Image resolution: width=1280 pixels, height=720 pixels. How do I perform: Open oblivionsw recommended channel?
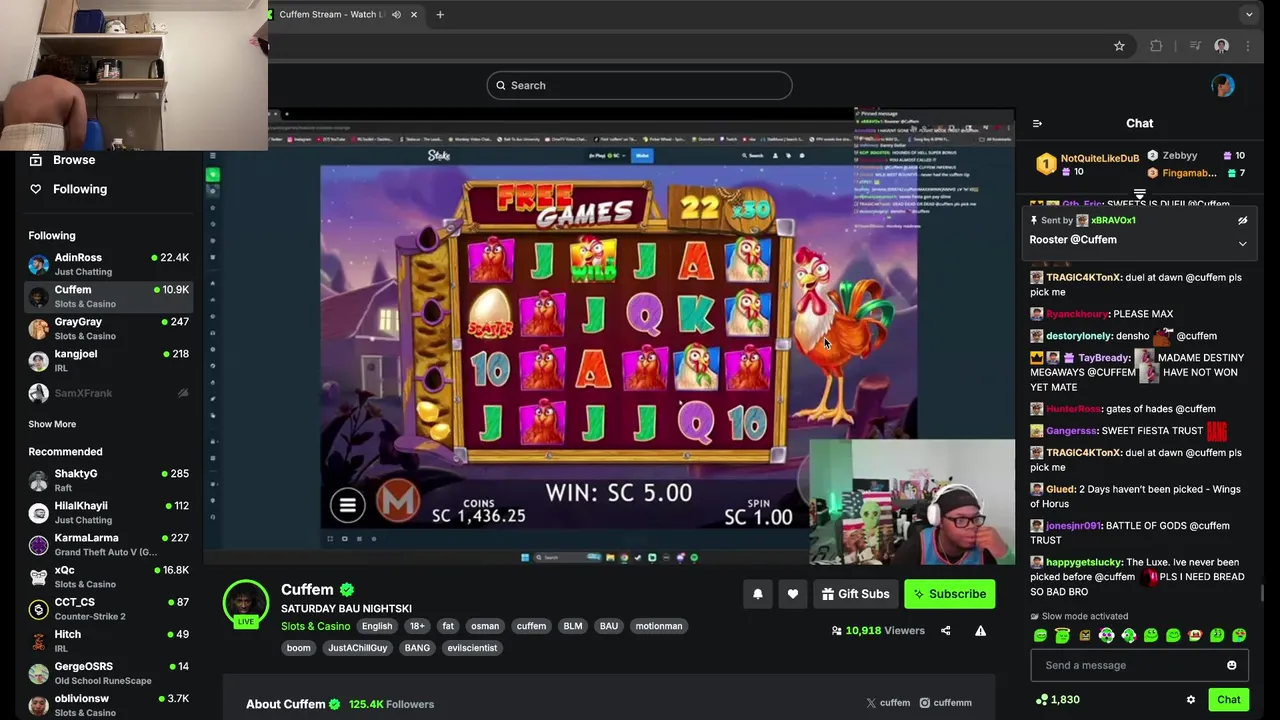pos(108,704)
